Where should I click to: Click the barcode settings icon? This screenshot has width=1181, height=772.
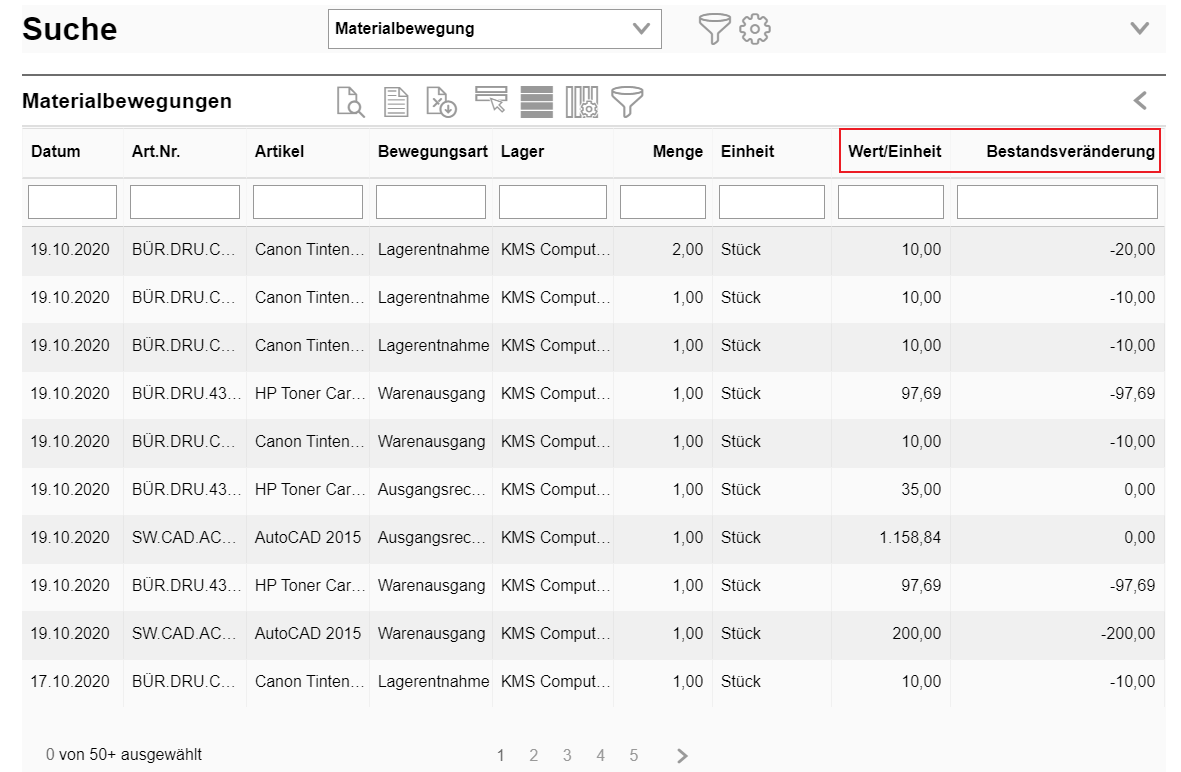[x=582, y=101]
